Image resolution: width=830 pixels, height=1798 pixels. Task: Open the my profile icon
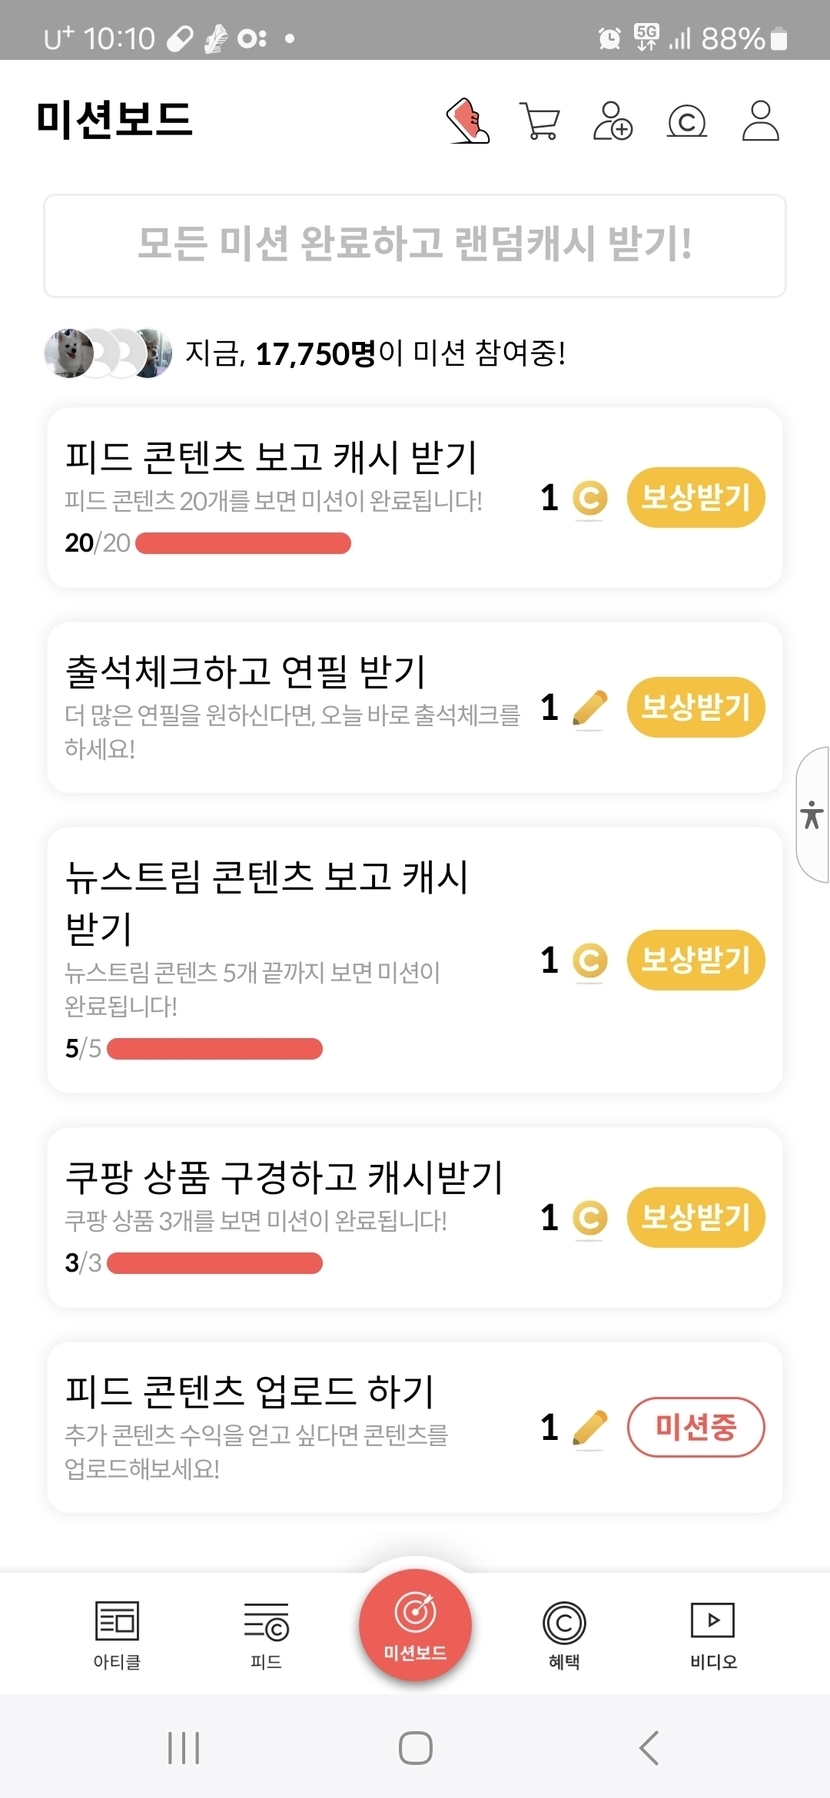pos(760,121)
